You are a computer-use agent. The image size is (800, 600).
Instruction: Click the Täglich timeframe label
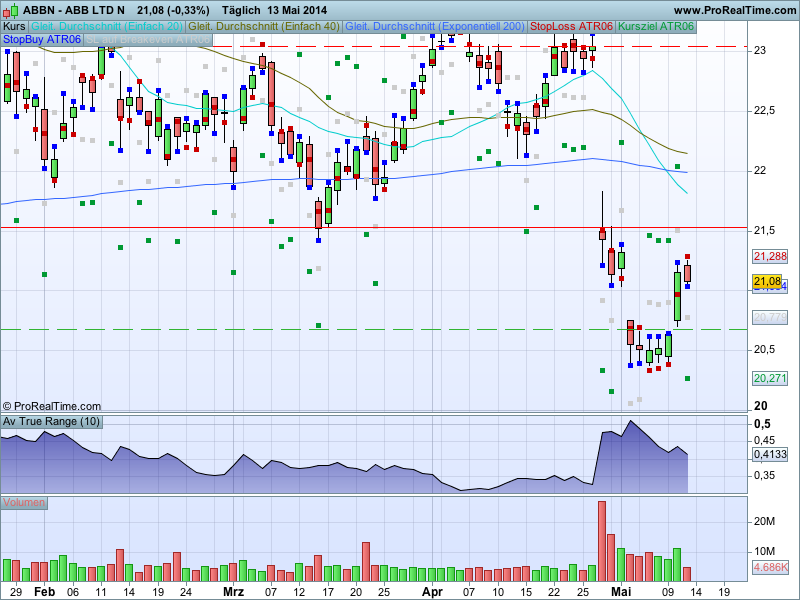(241, 10)
